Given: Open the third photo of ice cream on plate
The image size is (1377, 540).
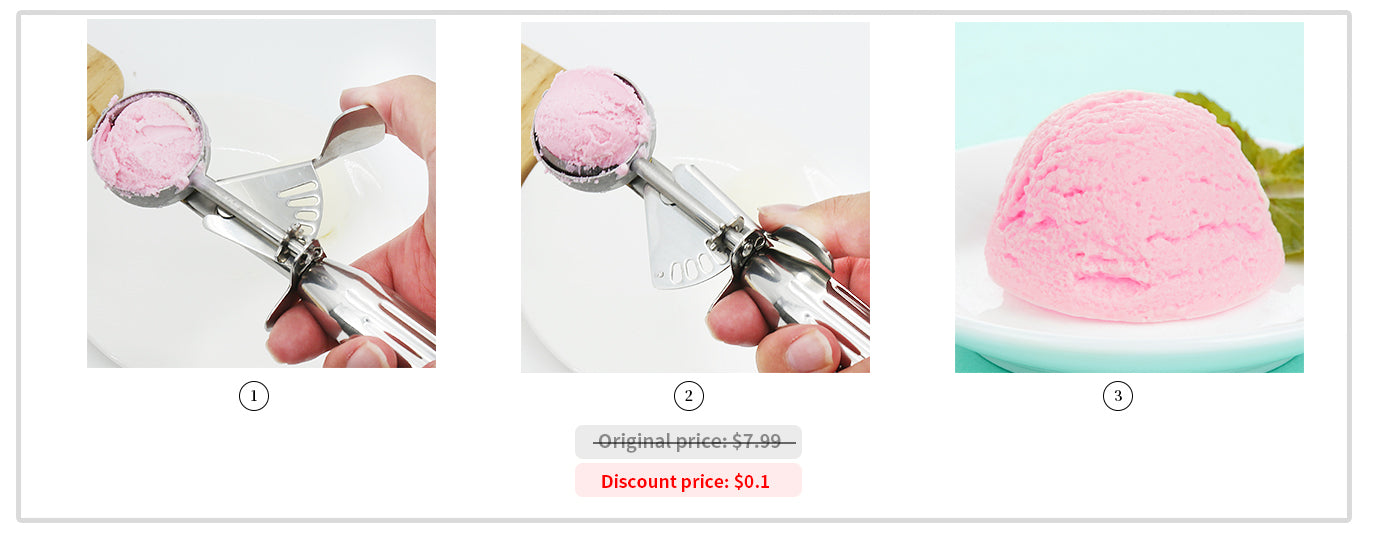Looking at the screenshot, I should tap(1129, 198).
